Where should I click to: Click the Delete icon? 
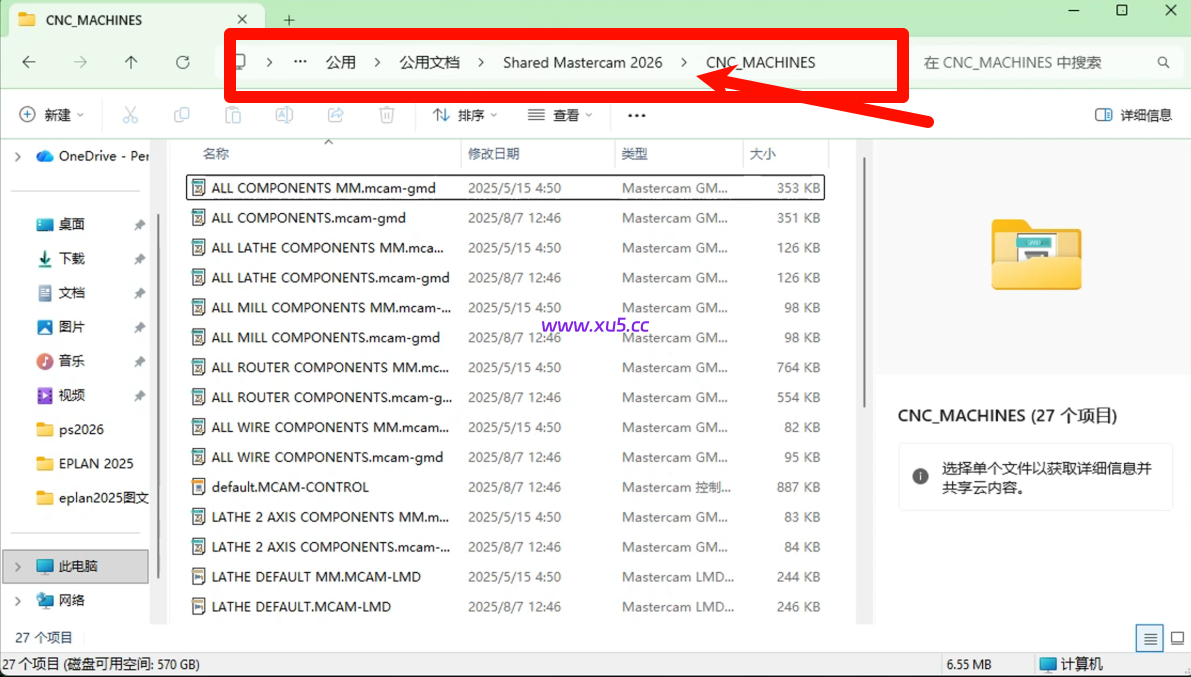387,115
